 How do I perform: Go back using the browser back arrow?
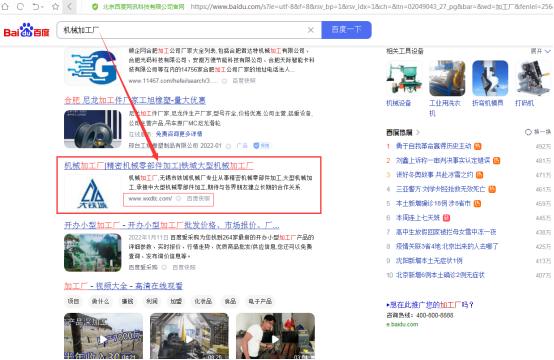click(69, 6)
